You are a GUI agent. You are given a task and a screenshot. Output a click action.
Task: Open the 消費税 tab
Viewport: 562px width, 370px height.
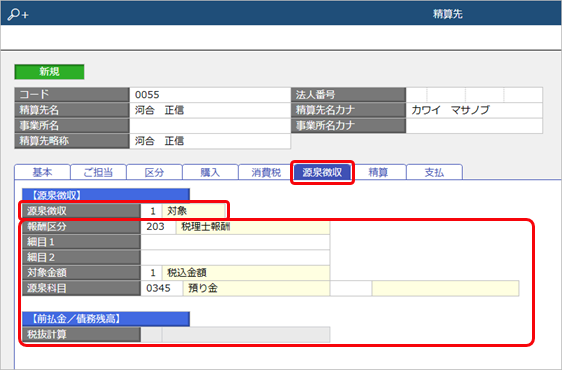point(266,172)
